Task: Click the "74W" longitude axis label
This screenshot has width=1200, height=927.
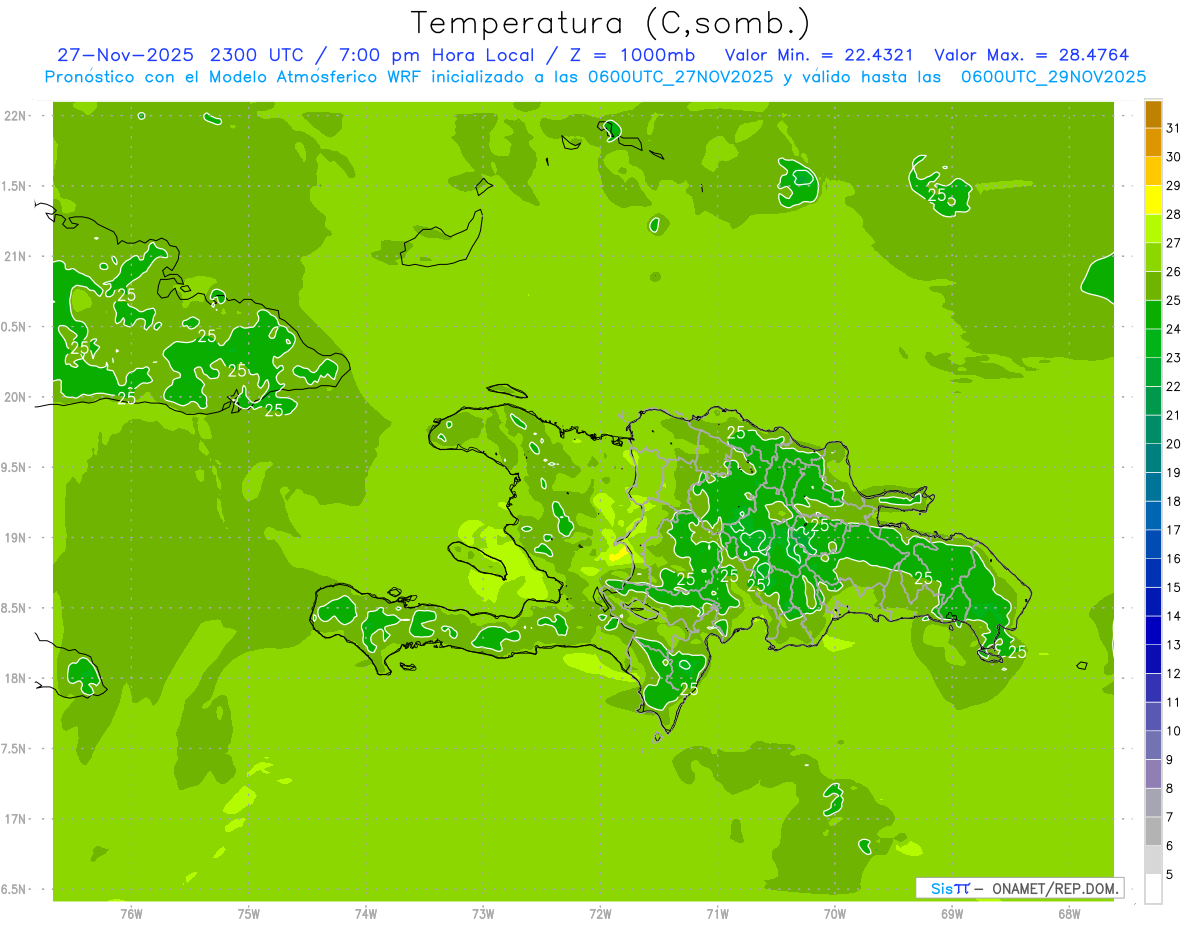Action: pos(365,914)
